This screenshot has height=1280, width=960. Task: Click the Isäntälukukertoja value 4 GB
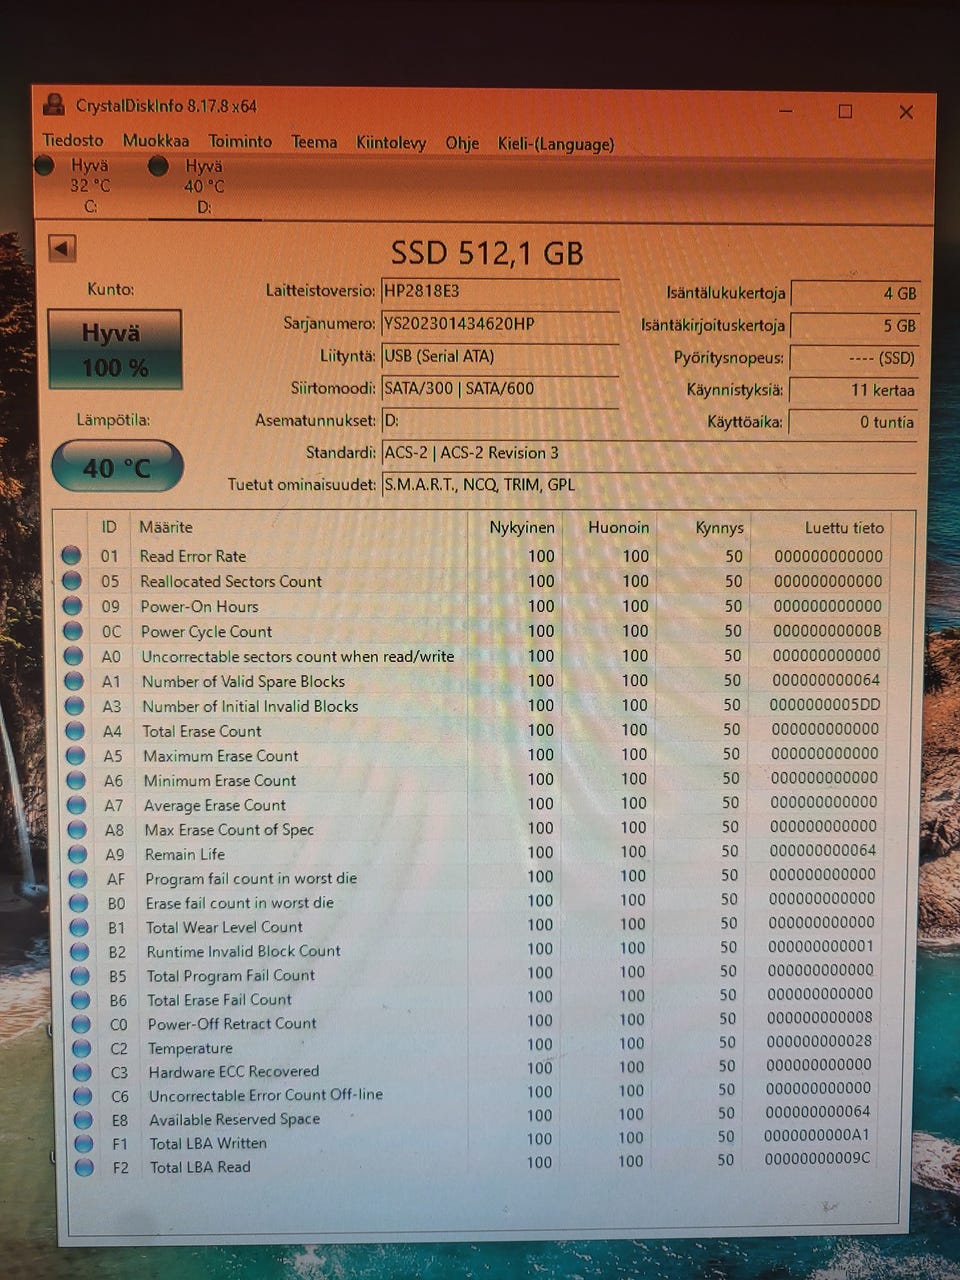point(854,293)
